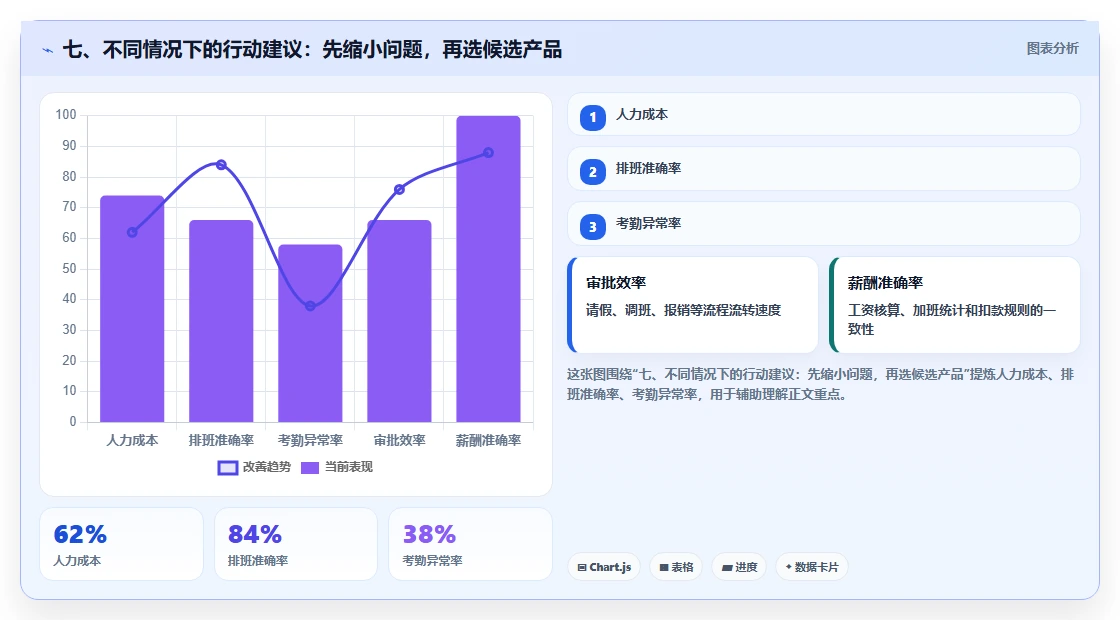
Task: Click the 100 y-axis value
Action: tap(66, 115)
